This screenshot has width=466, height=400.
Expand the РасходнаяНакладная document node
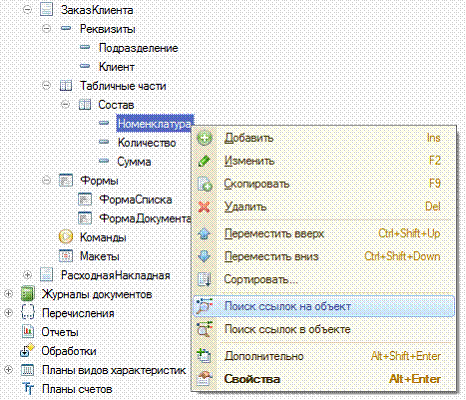pos(27,275)
